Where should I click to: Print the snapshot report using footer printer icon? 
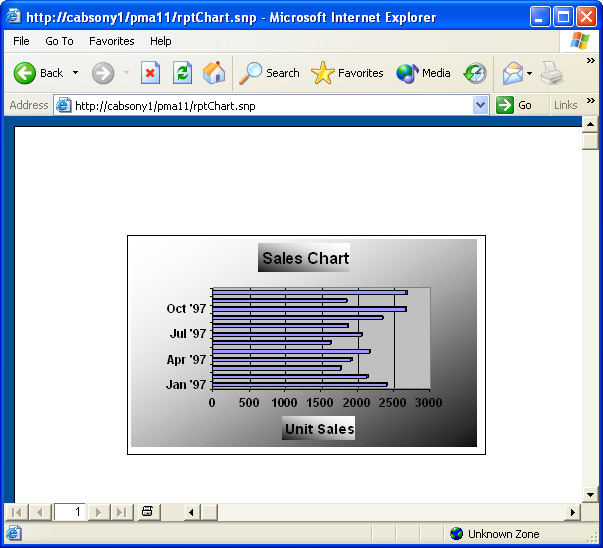point(147,512)
